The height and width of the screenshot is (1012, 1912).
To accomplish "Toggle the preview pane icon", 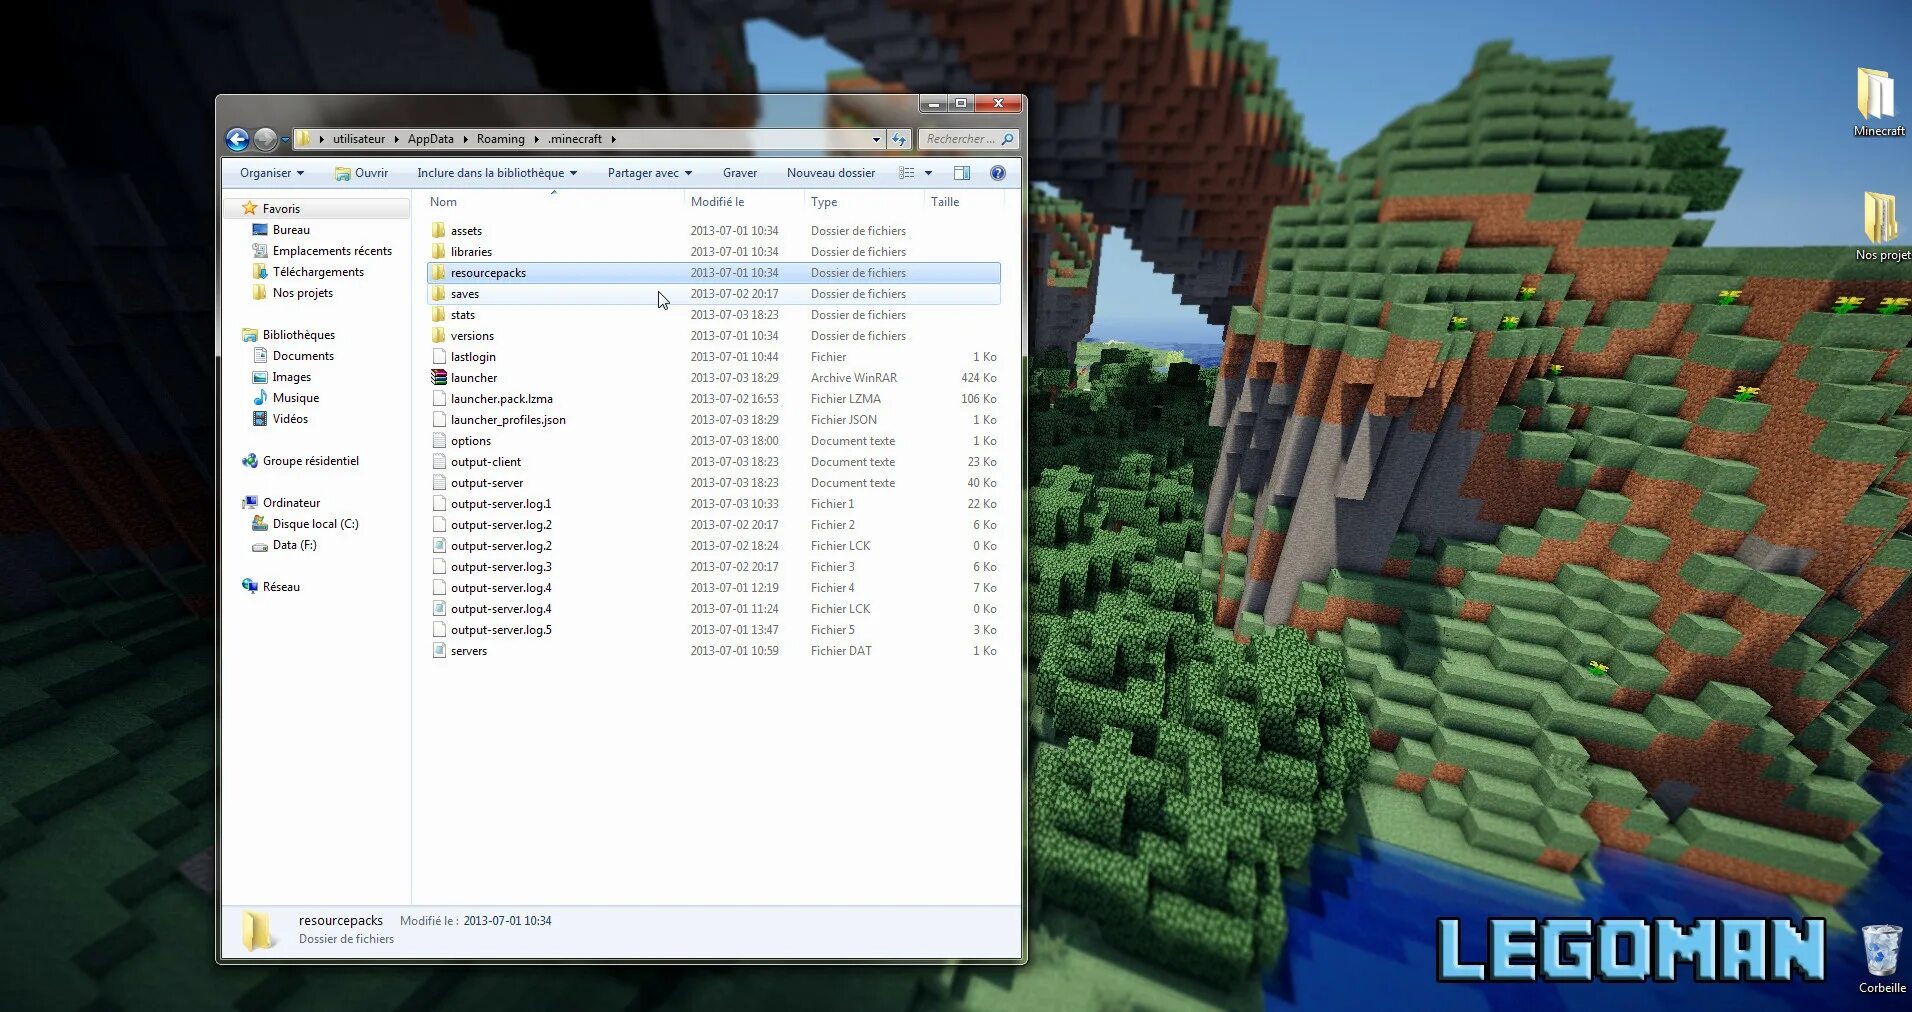I will click(962, 173).
